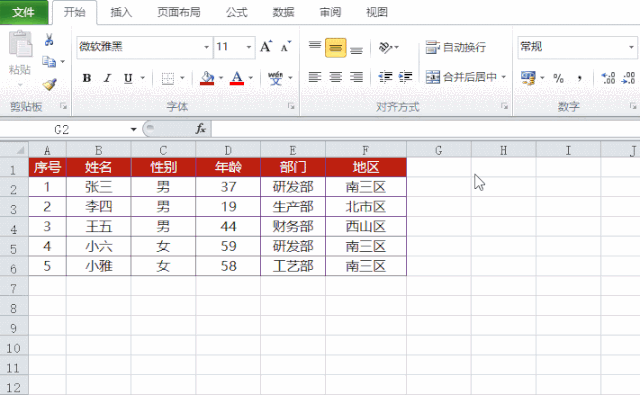The width and height of the screenshot is (640, 395).
Task: Select the cell containing 张三
Action: 98,187
